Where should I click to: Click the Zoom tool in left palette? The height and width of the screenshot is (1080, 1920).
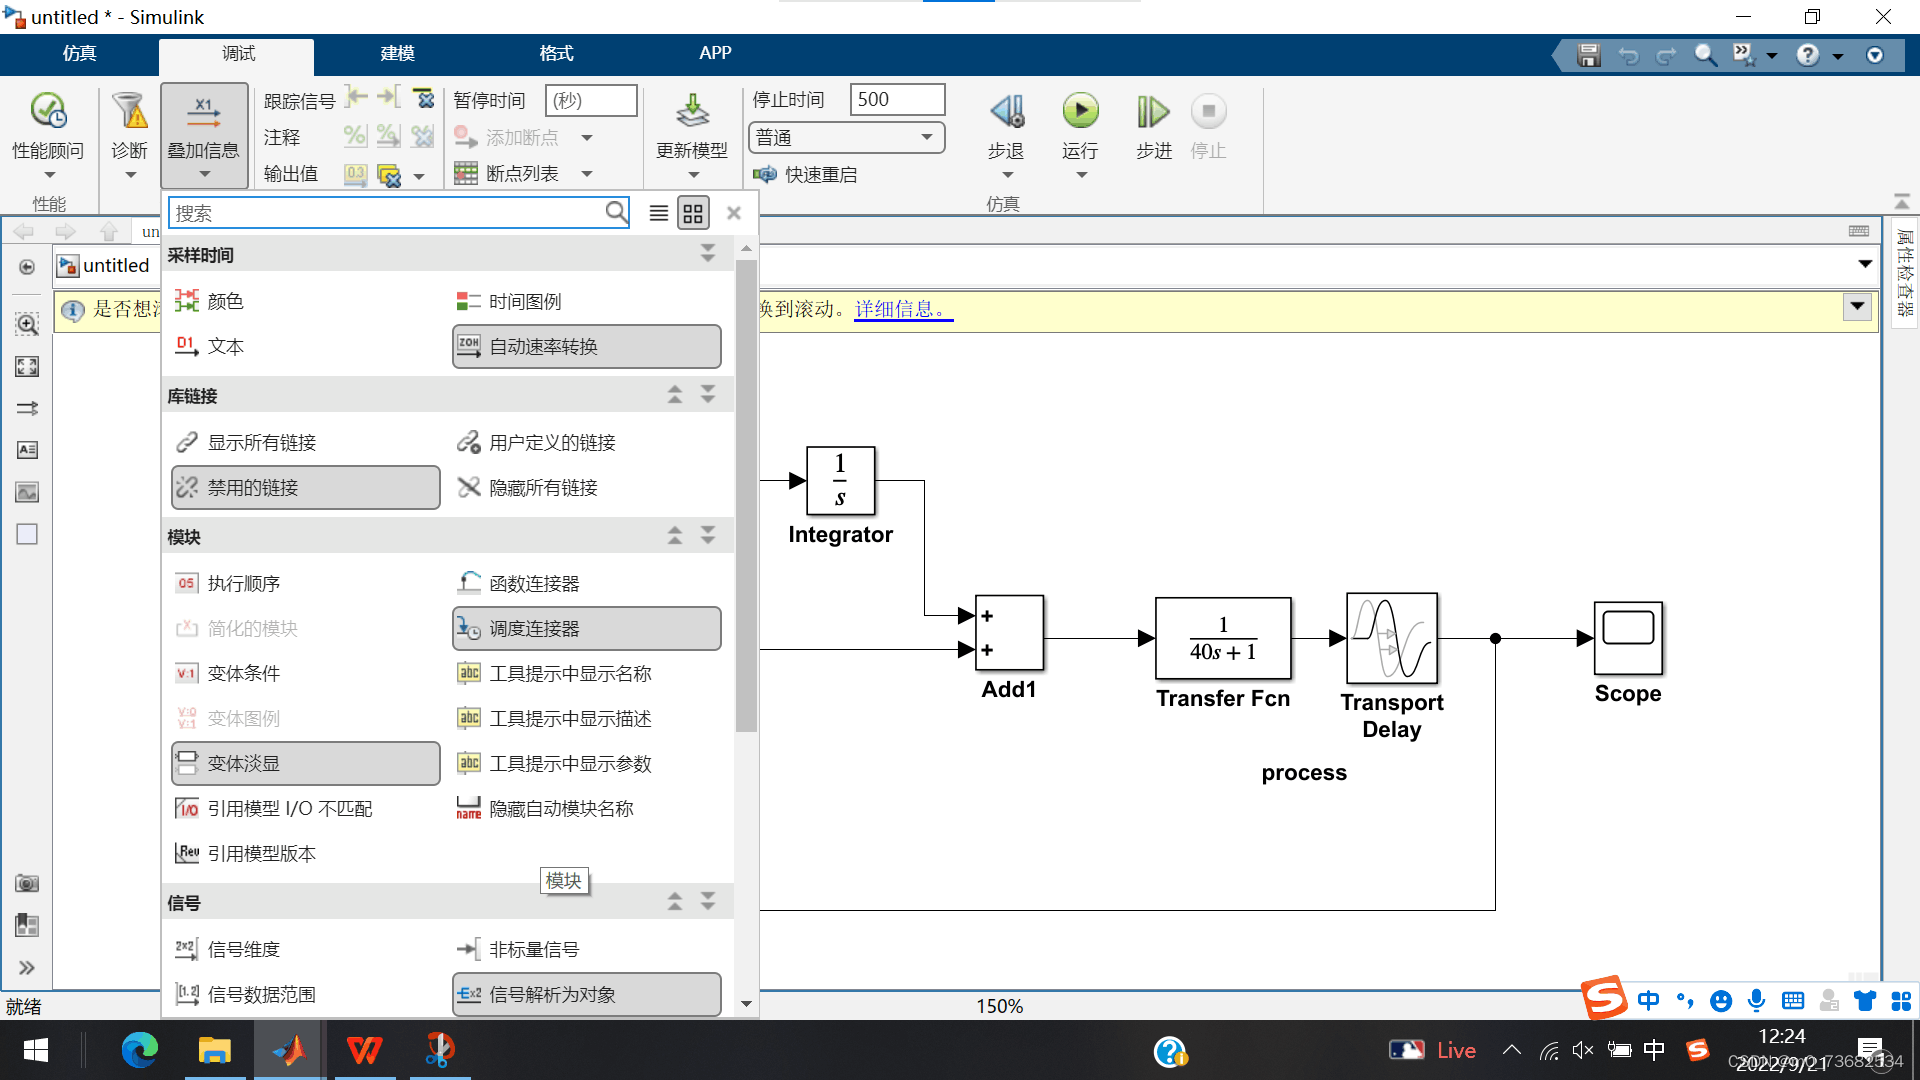tap(27, 324)
